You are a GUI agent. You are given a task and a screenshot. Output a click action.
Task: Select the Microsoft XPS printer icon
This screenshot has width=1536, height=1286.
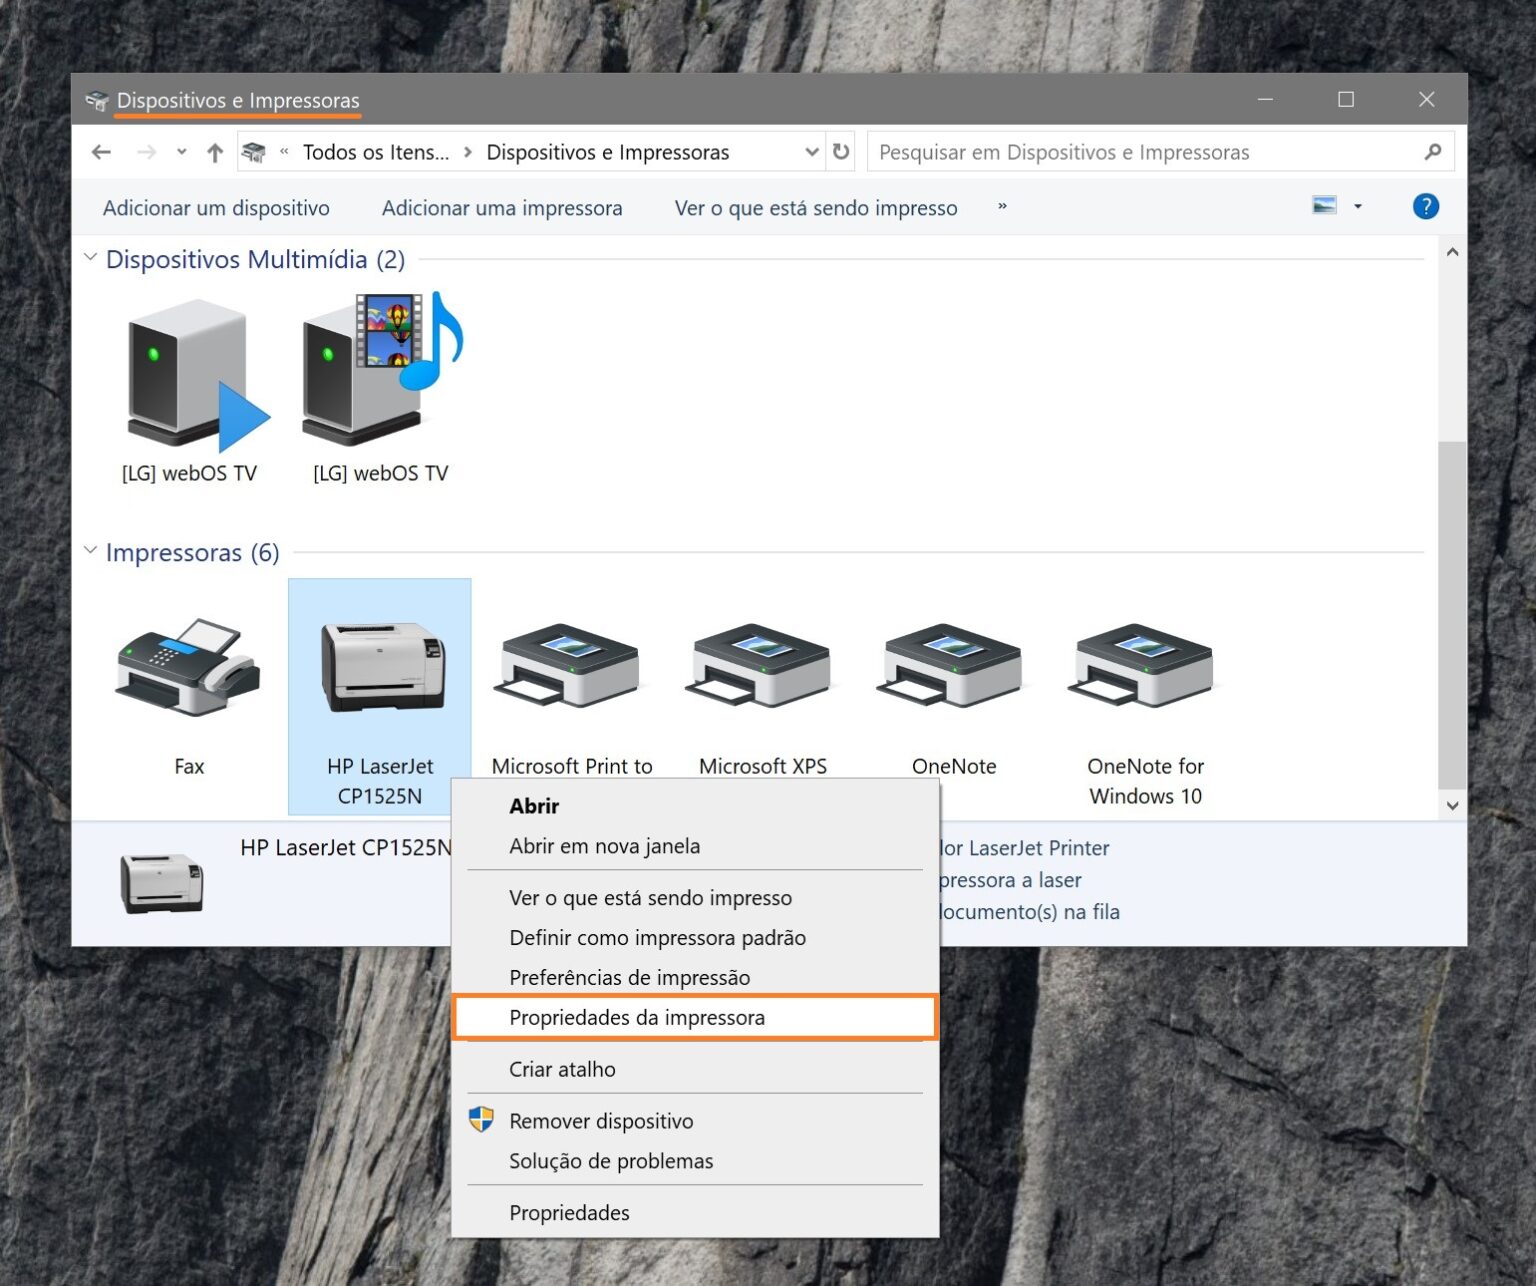758,665
